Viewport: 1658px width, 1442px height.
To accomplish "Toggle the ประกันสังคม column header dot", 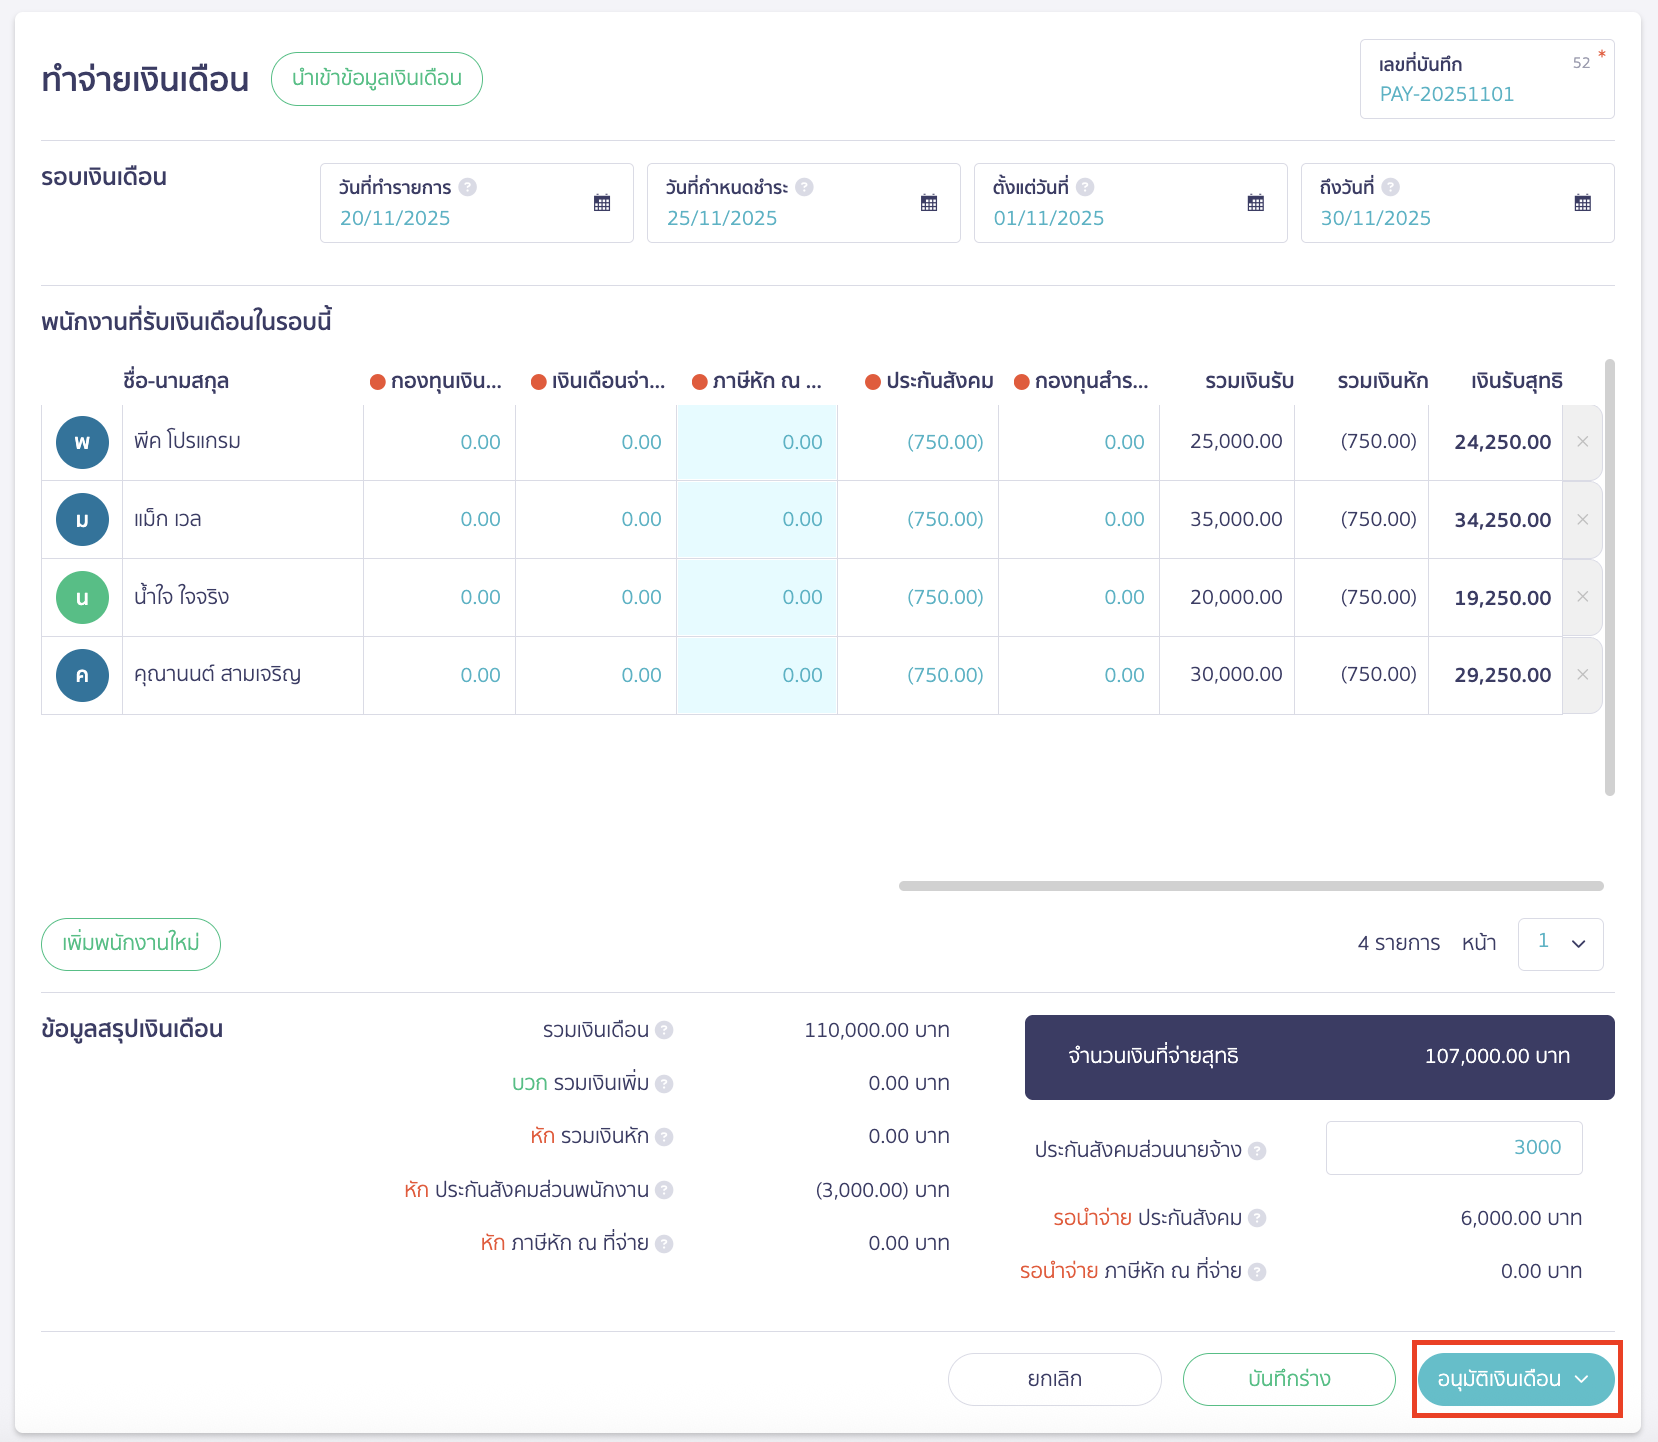I will (872, 382).
